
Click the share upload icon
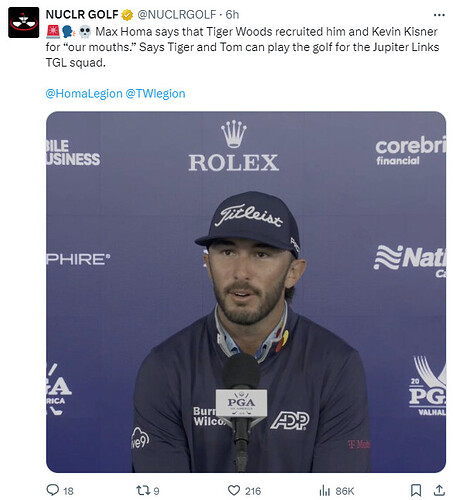(439, 490)
